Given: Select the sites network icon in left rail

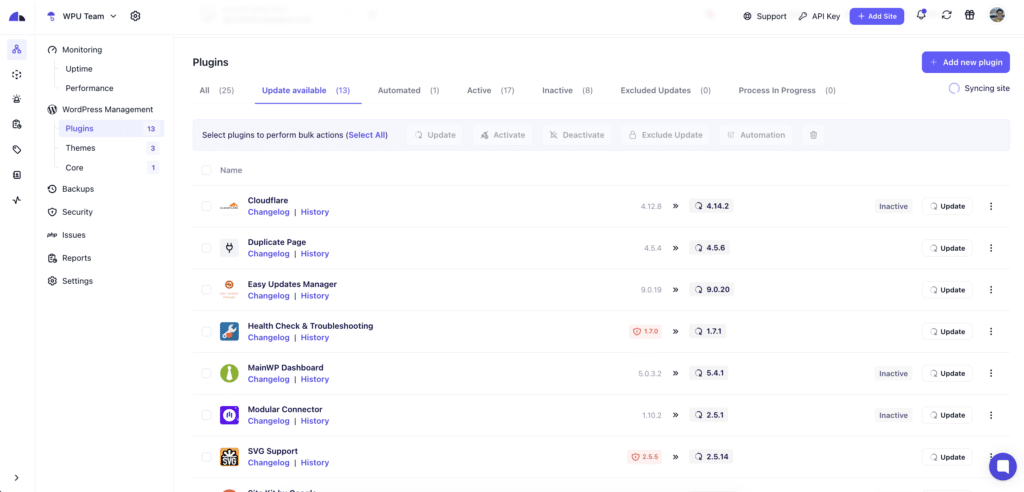Looking at the screenshot, I should pos(17,50).
